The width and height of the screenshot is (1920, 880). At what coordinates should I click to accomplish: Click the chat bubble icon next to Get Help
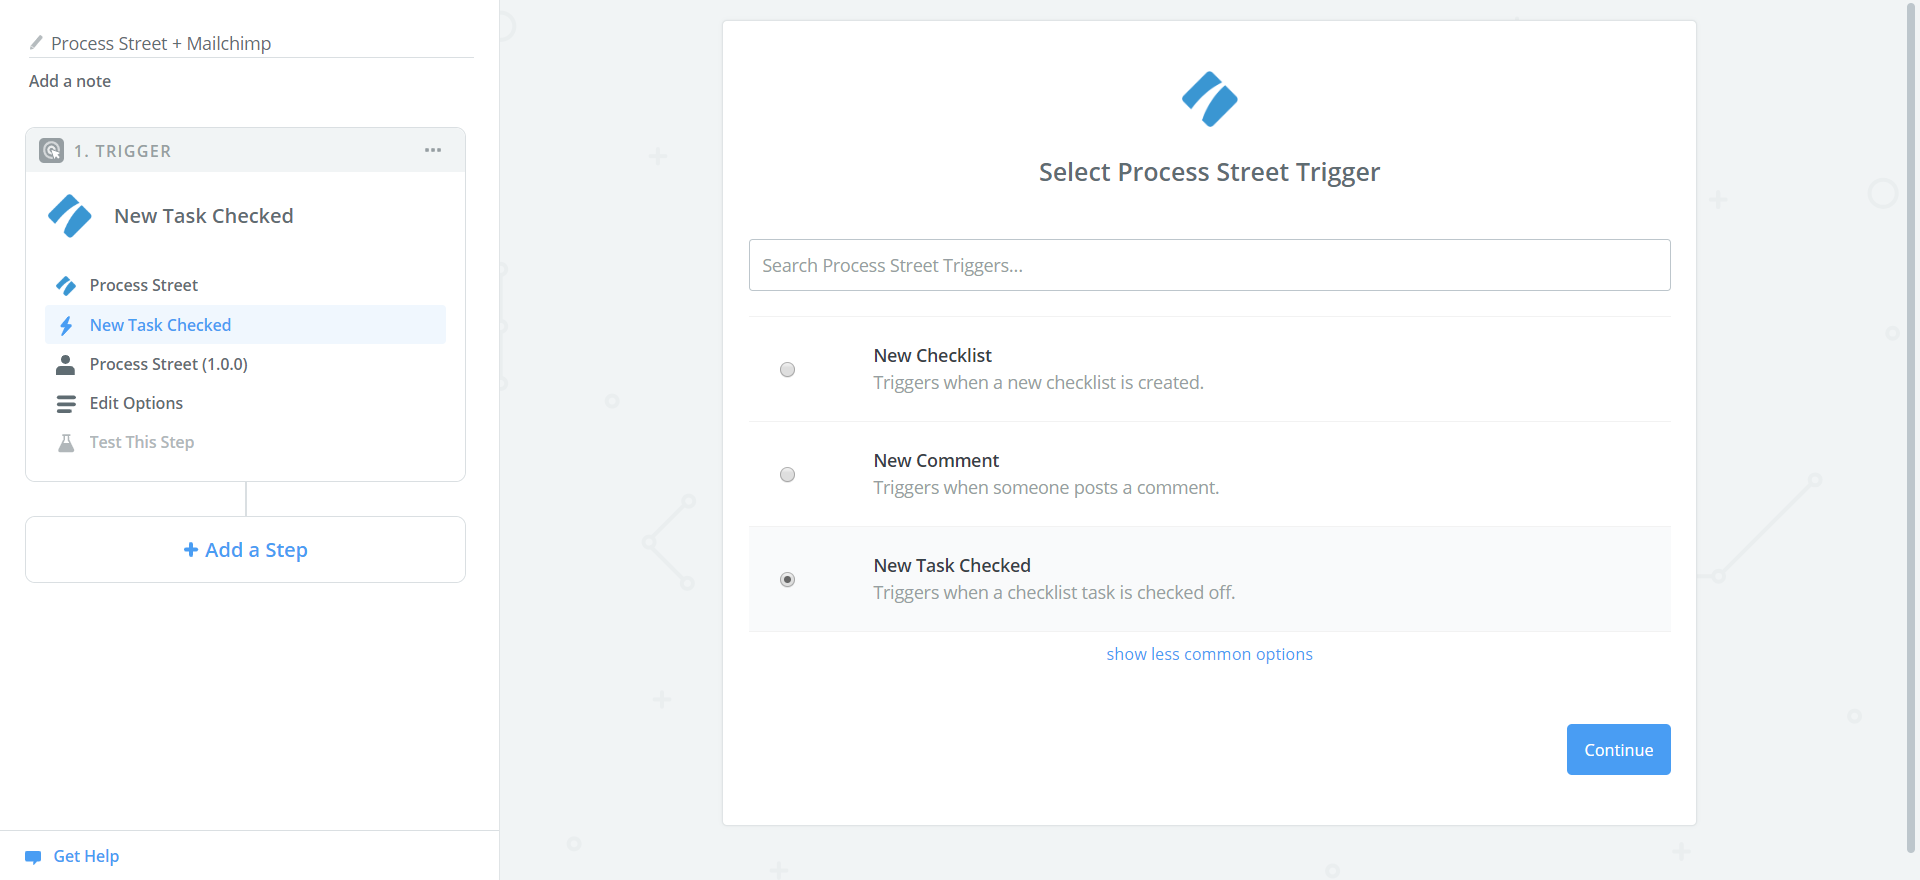coord(34,856)
